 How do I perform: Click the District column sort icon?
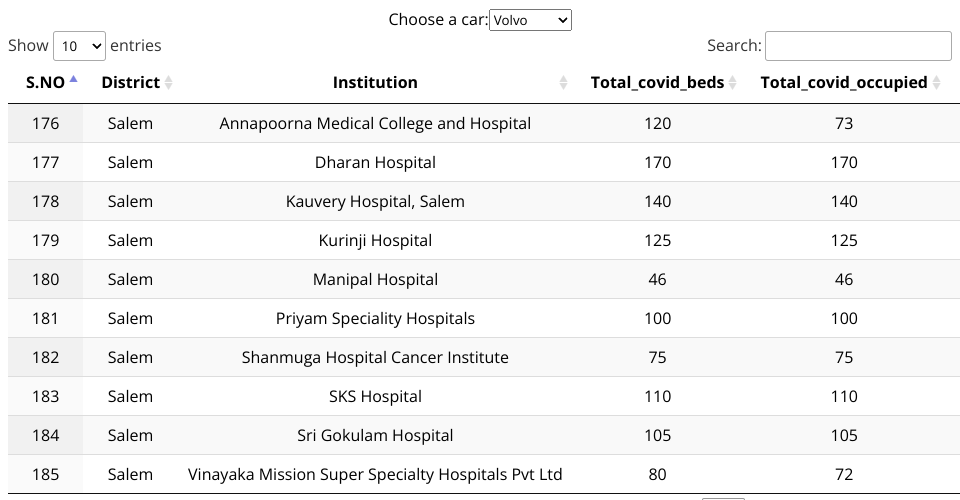(168, 83)
